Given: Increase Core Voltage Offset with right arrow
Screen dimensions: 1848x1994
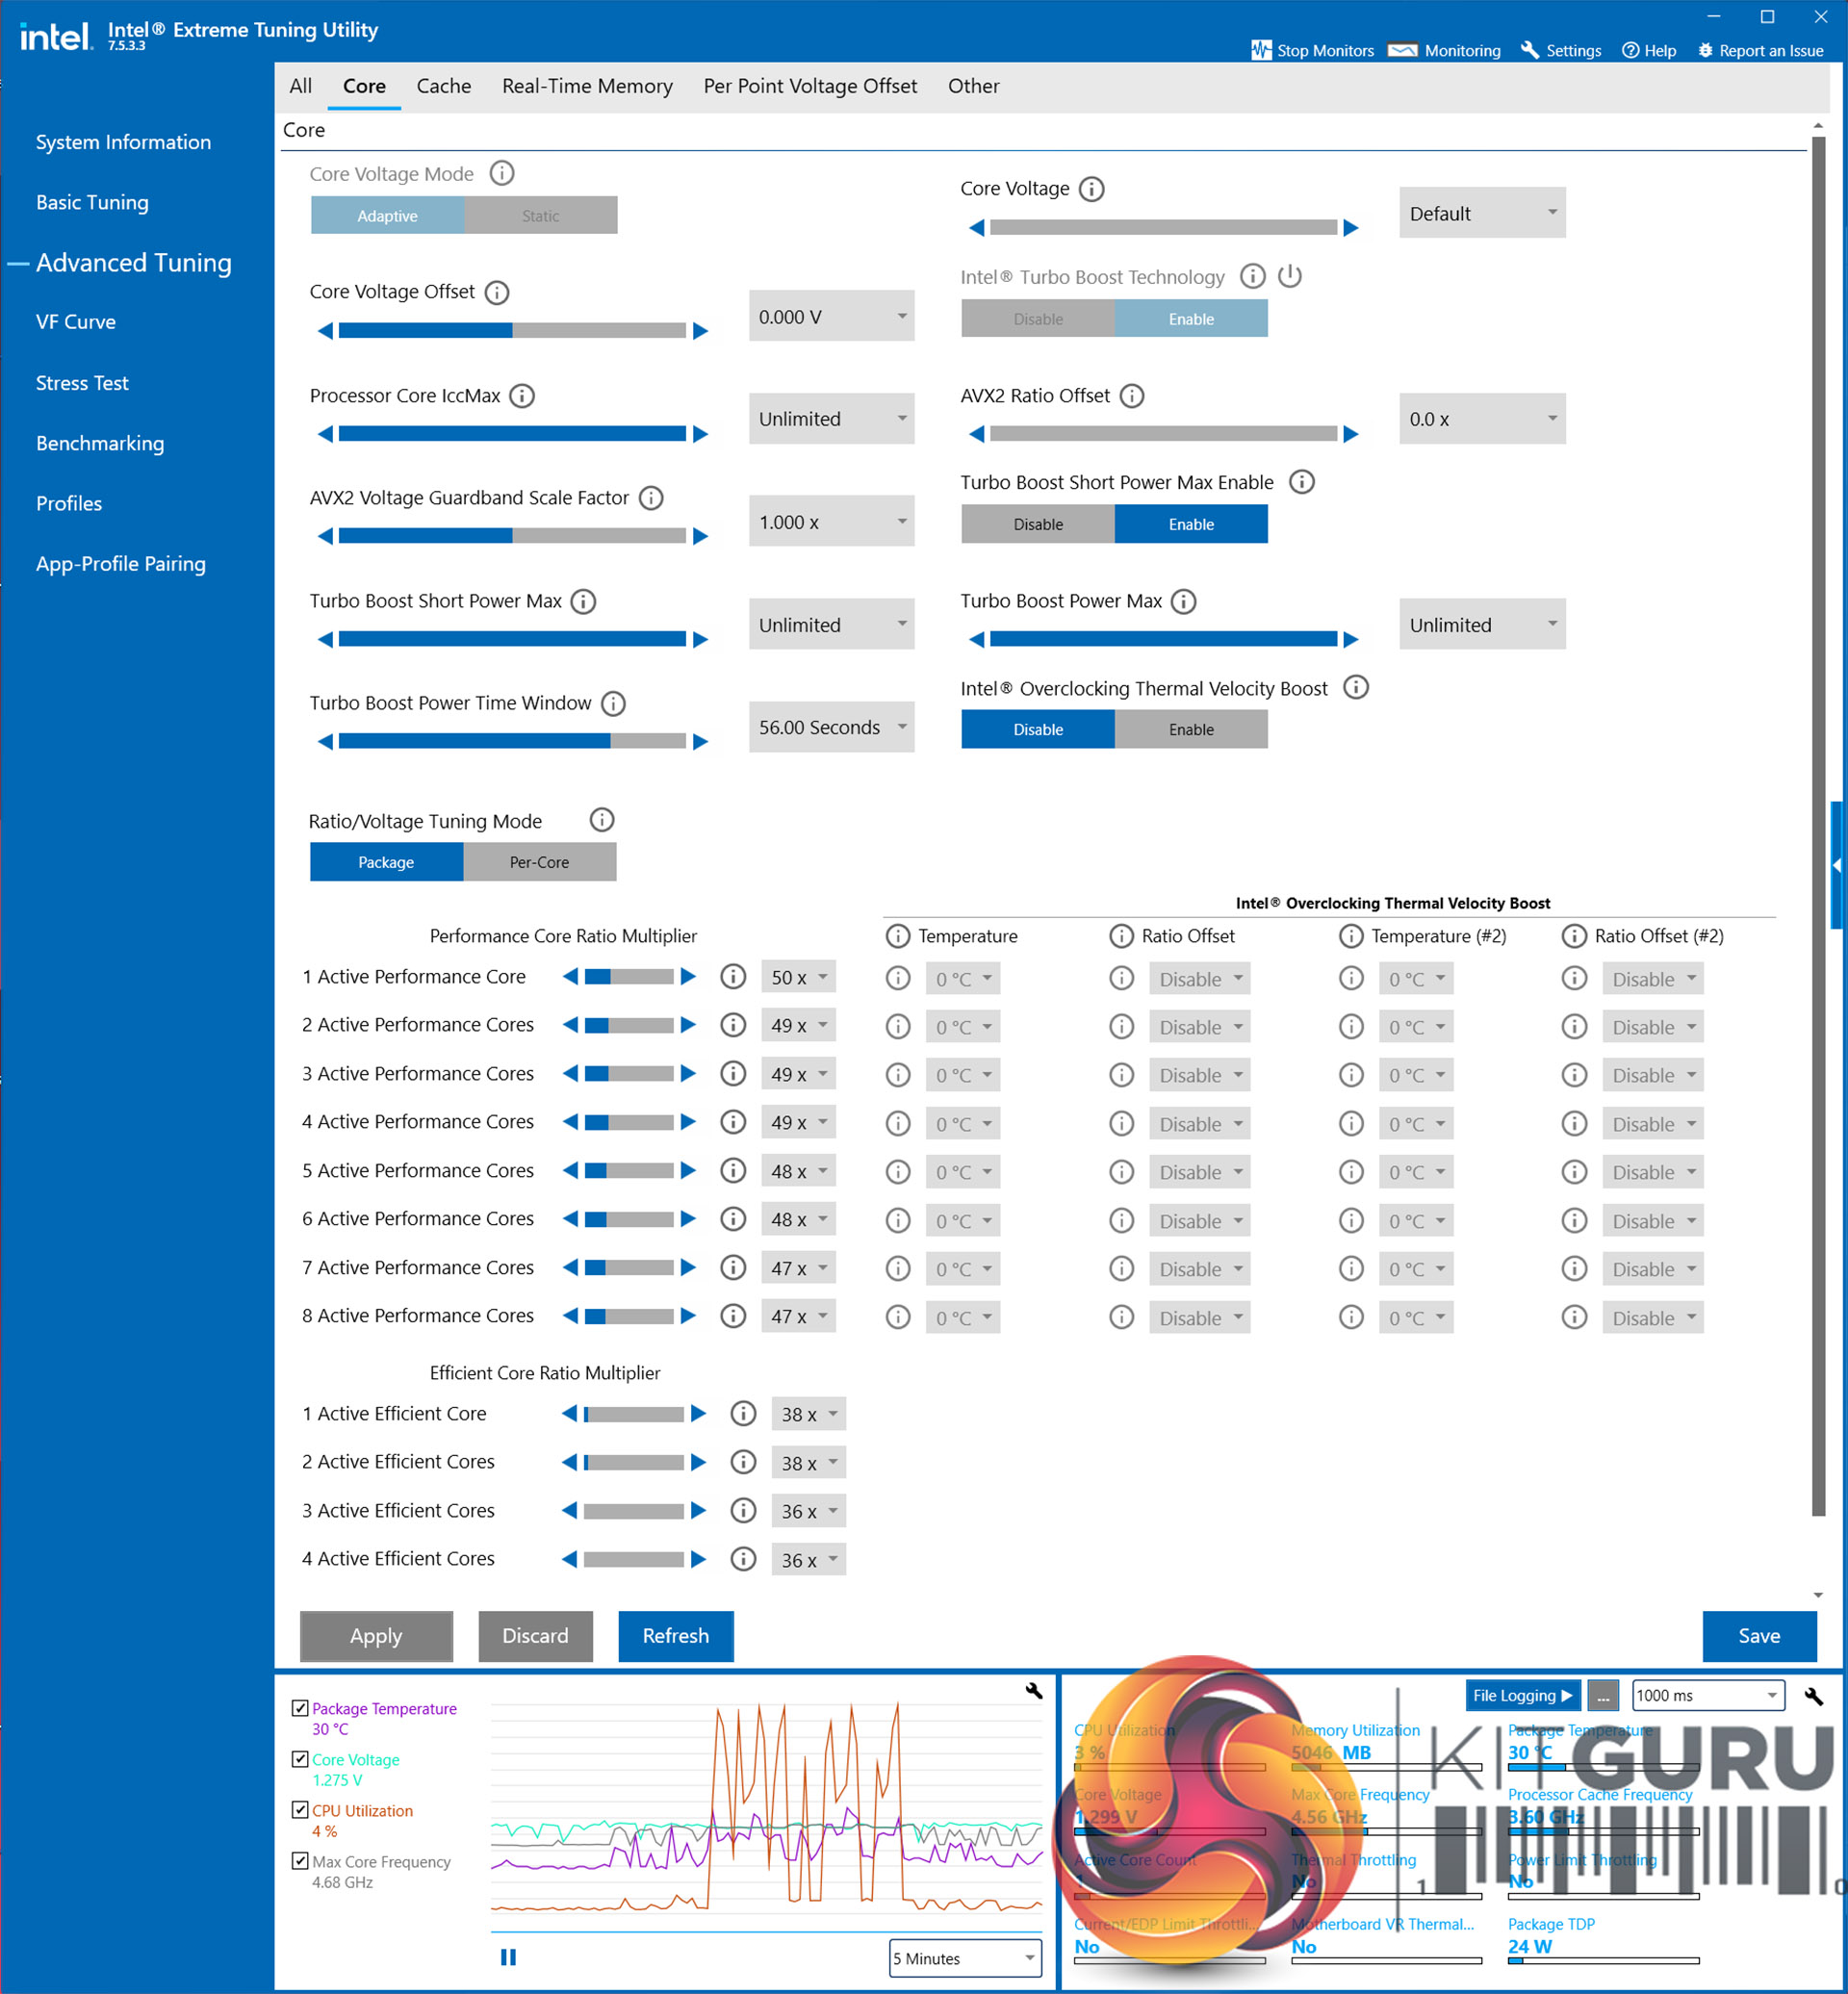Looking at the screenshot, I should (x=701, y=331).
